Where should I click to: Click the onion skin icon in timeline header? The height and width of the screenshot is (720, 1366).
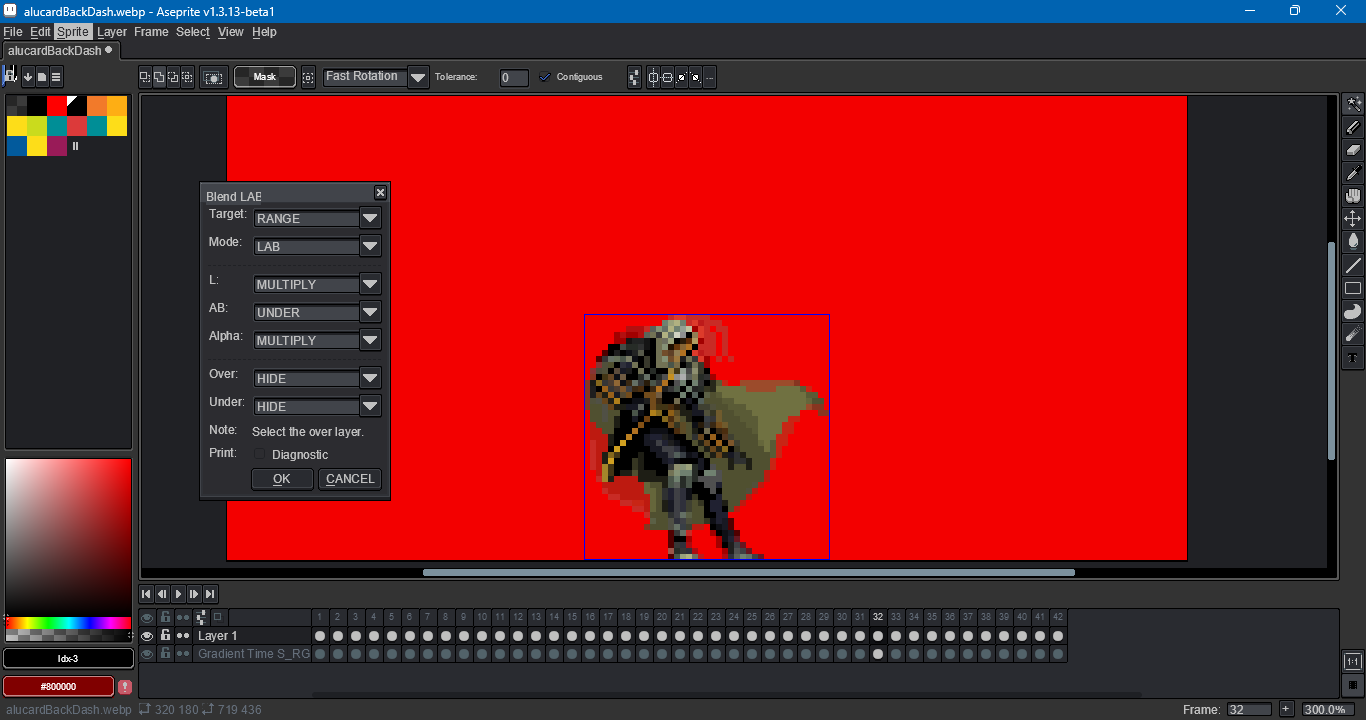(218, 617)
